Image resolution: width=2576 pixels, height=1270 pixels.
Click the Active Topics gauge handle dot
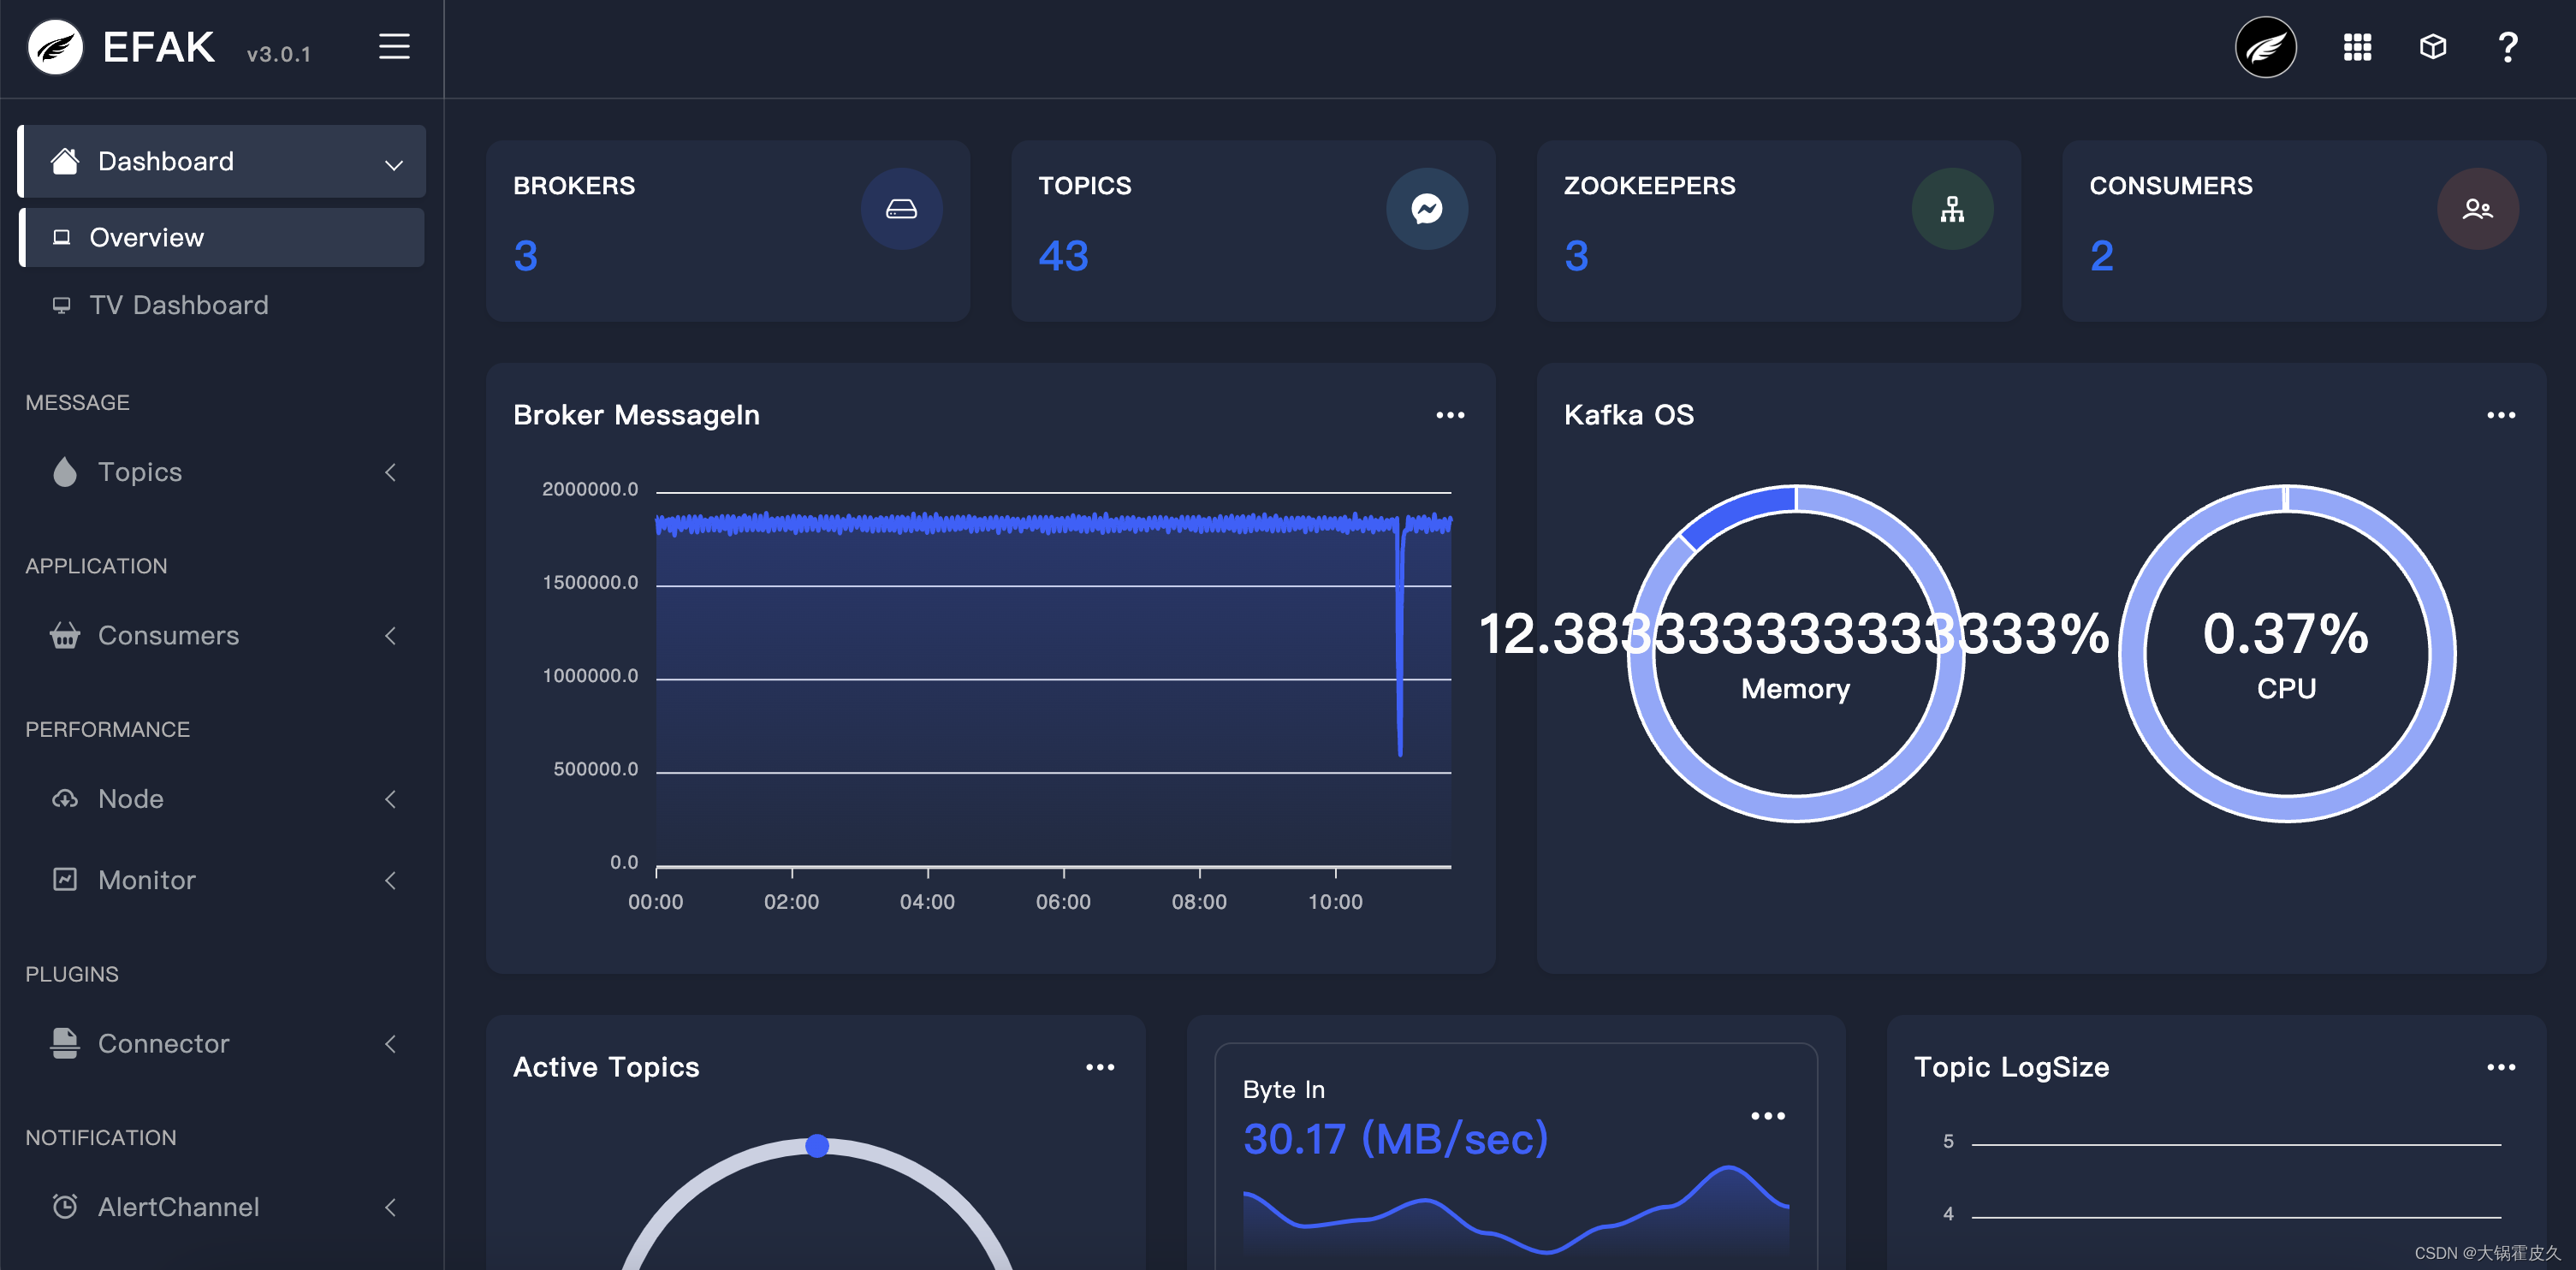[817, 1146]
